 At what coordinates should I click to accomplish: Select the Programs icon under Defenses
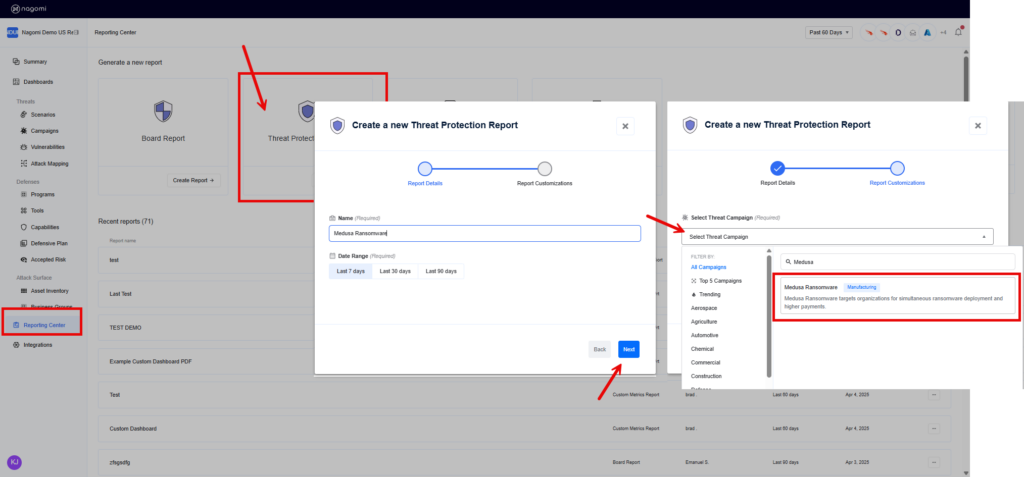click(24, 194)
